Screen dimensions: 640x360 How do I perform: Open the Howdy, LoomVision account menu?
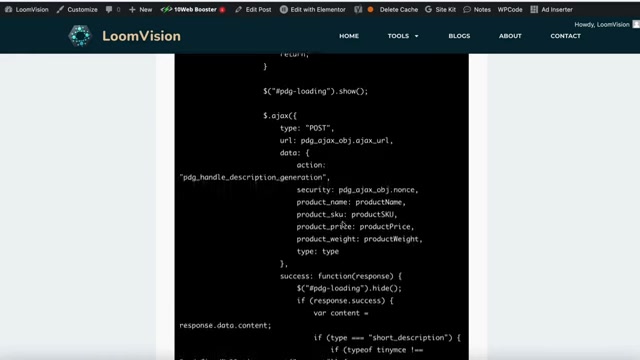click(606, 24)
